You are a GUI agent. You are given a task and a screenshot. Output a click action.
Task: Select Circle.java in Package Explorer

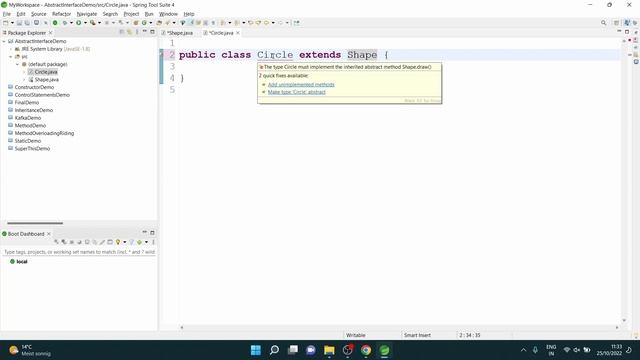click(x=43, y=72)
